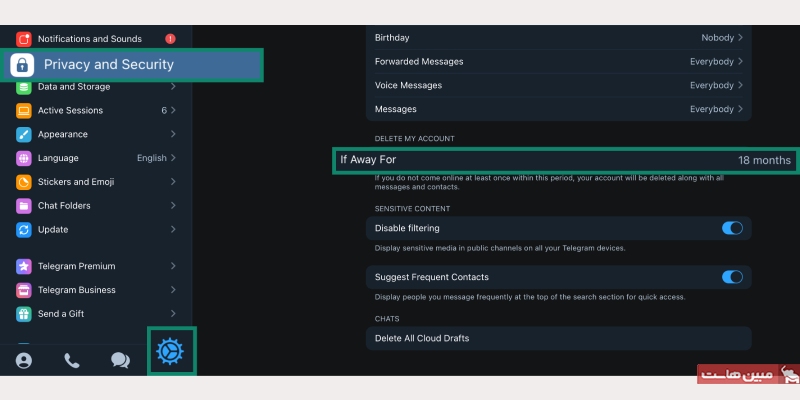The image size is (800, 400).
Task: Open Birthday privacy chevron
Action: [x=740, y=37]
